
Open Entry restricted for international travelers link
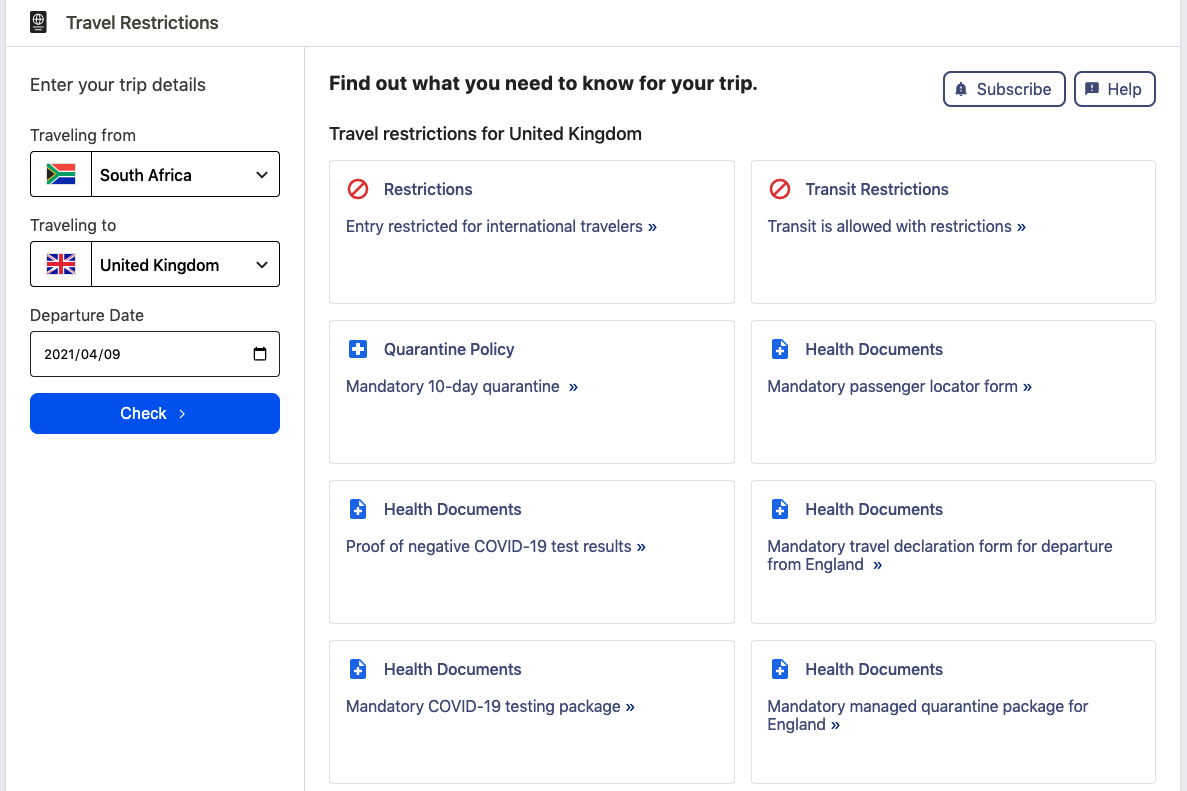tap(501, 226)
